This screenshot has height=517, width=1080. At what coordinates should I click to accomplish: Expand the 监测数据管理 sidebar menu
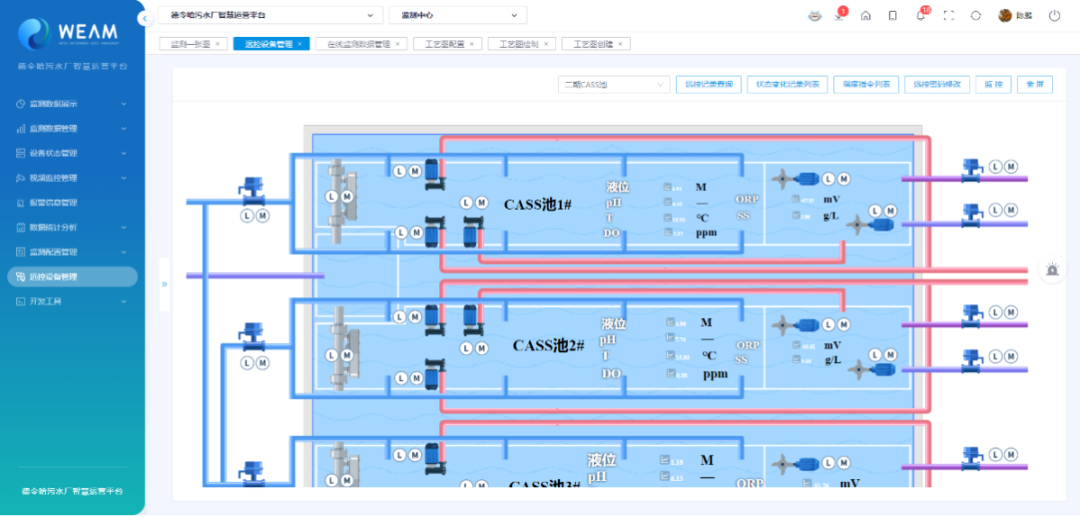pos(72,129)
